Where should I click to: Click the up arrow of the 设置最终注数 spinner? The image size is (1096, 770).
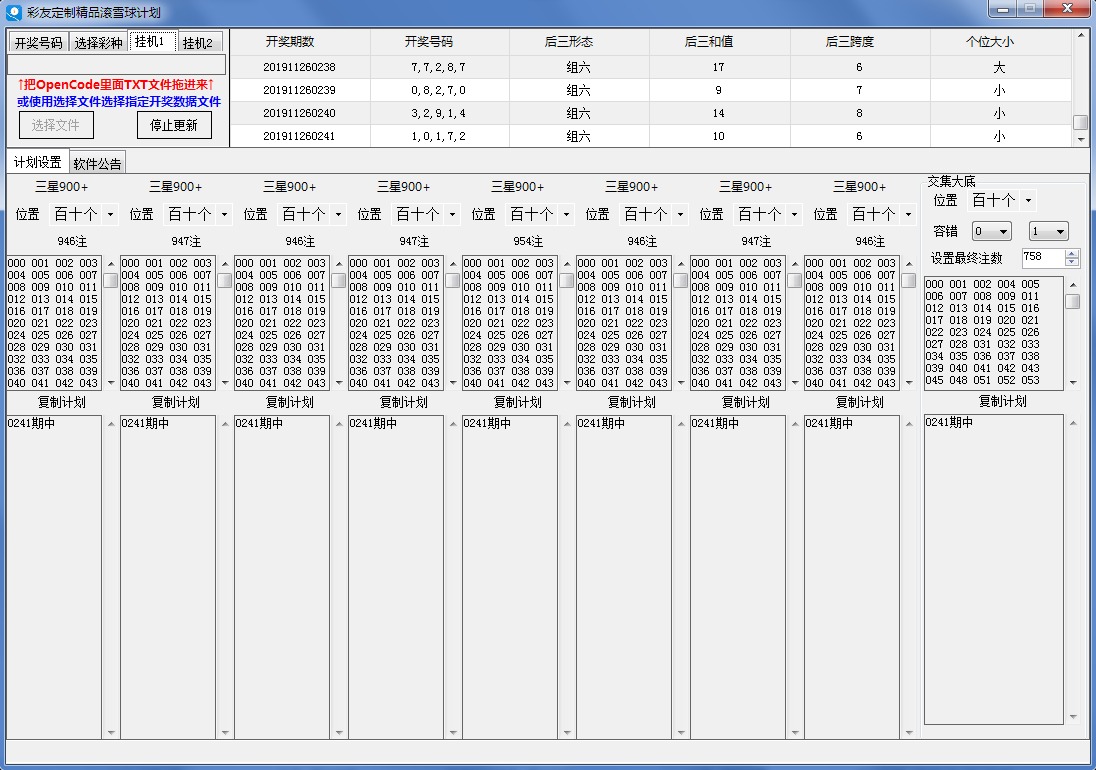click(x=1072, y=254)
